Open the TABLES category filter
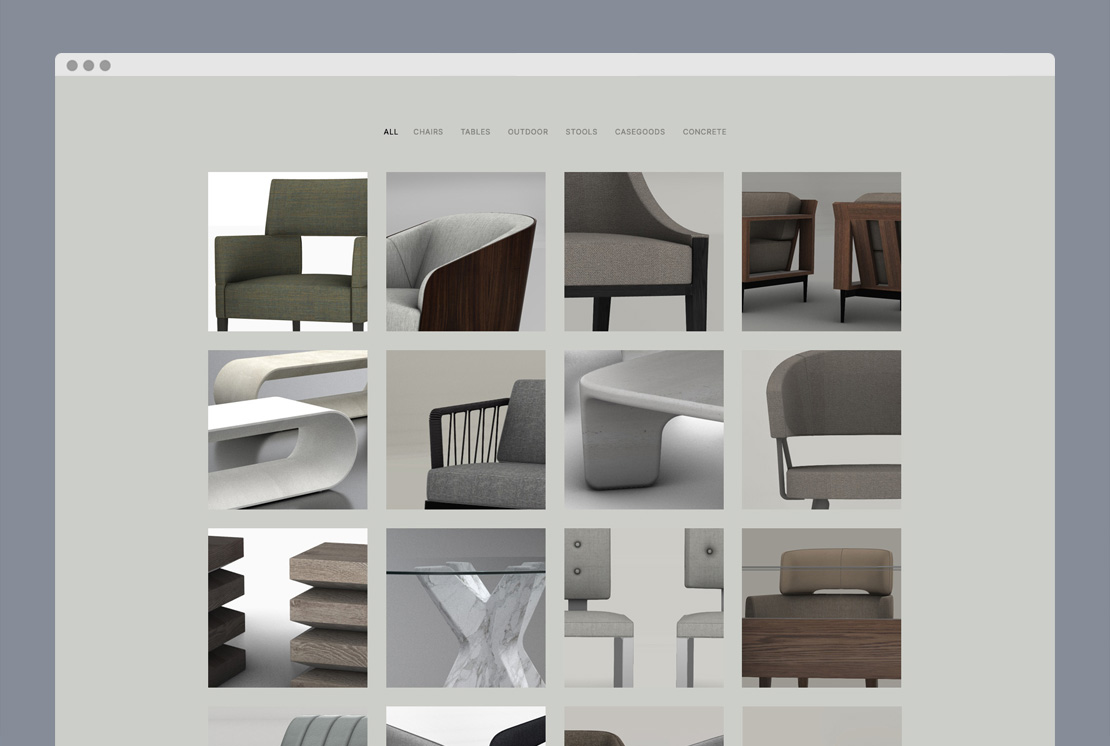Image resolution: width=1110 pixels, height=746 pixels. click(475, 132)
